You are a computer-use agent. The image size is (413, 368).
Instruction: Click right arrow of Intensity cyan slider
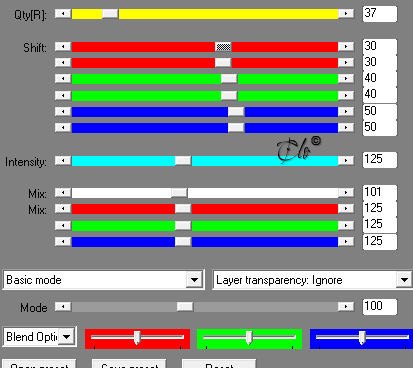346,161
